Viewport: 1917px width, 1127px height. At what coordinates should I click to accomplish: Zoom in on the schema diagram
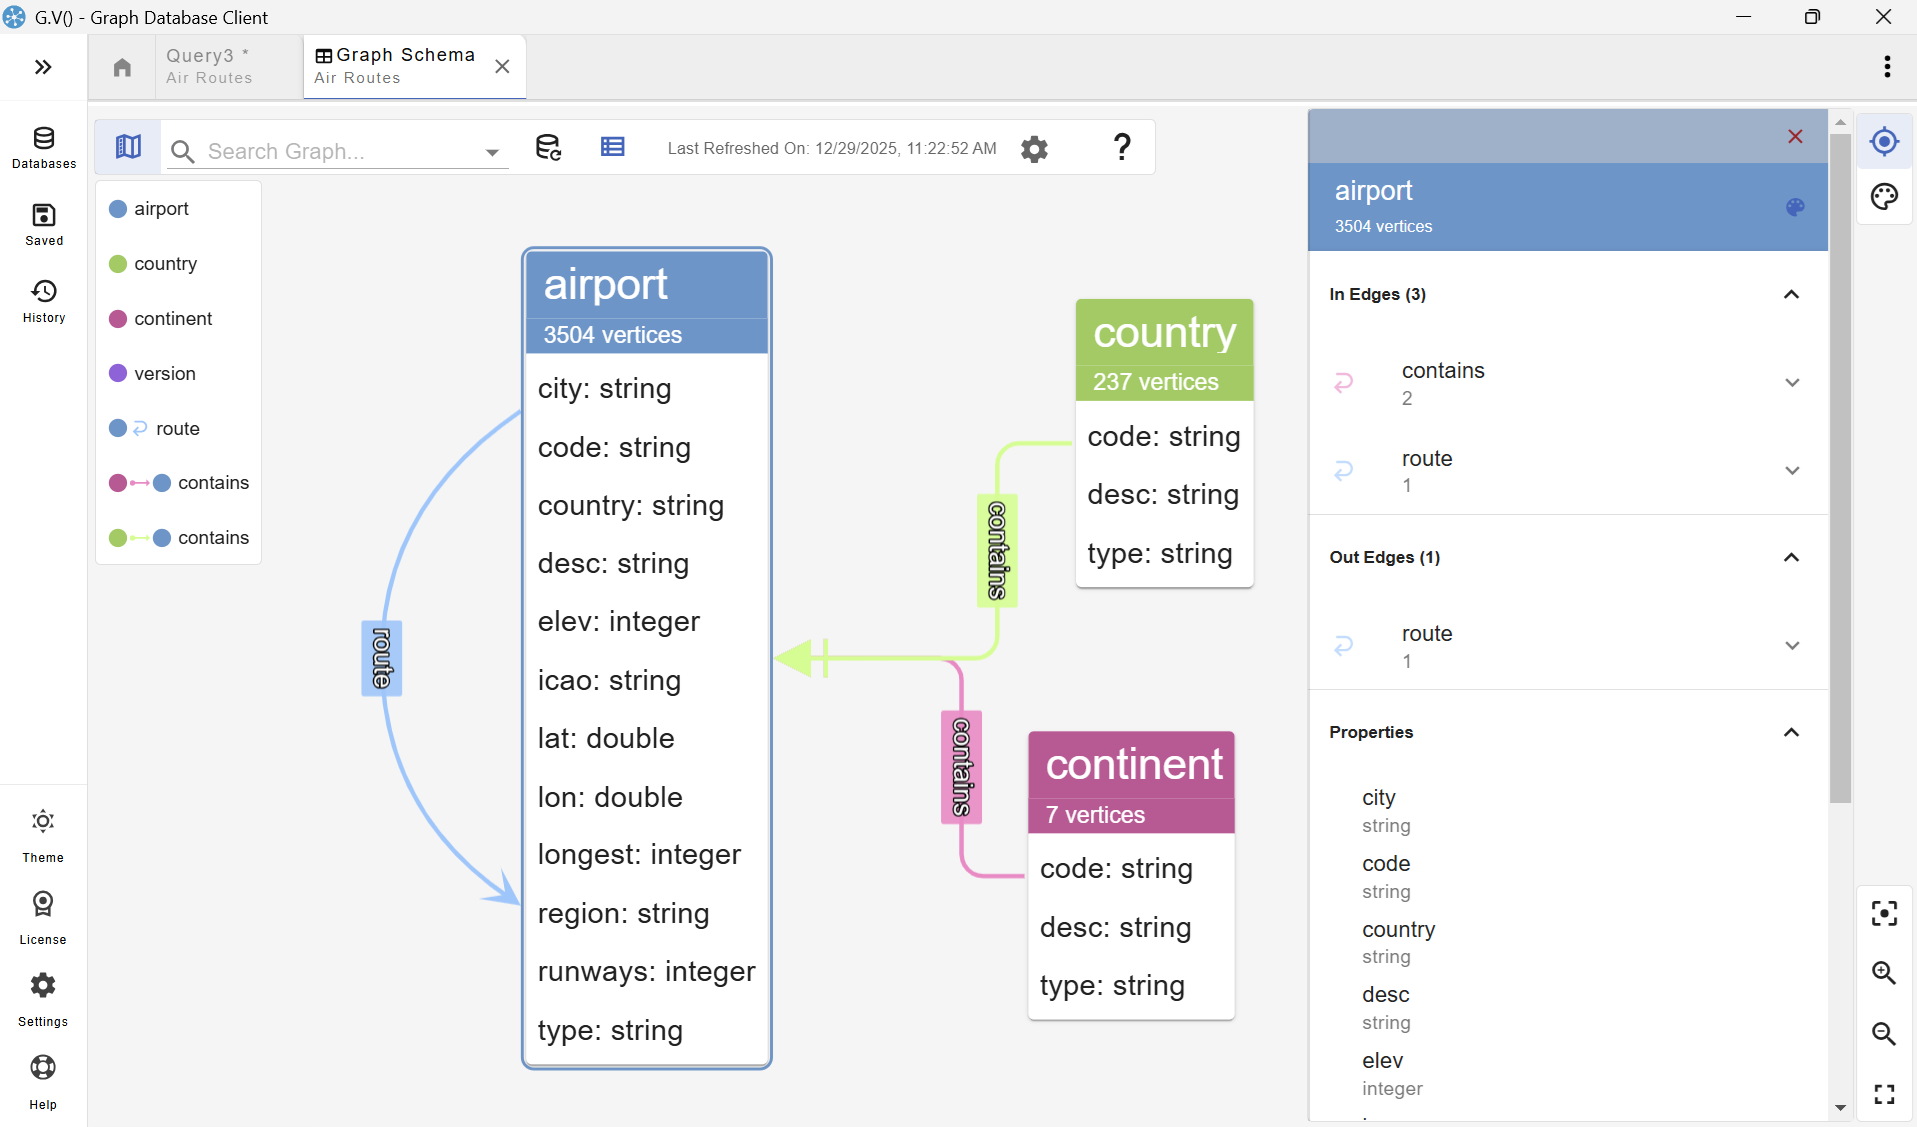click(x=1884, y=974)
